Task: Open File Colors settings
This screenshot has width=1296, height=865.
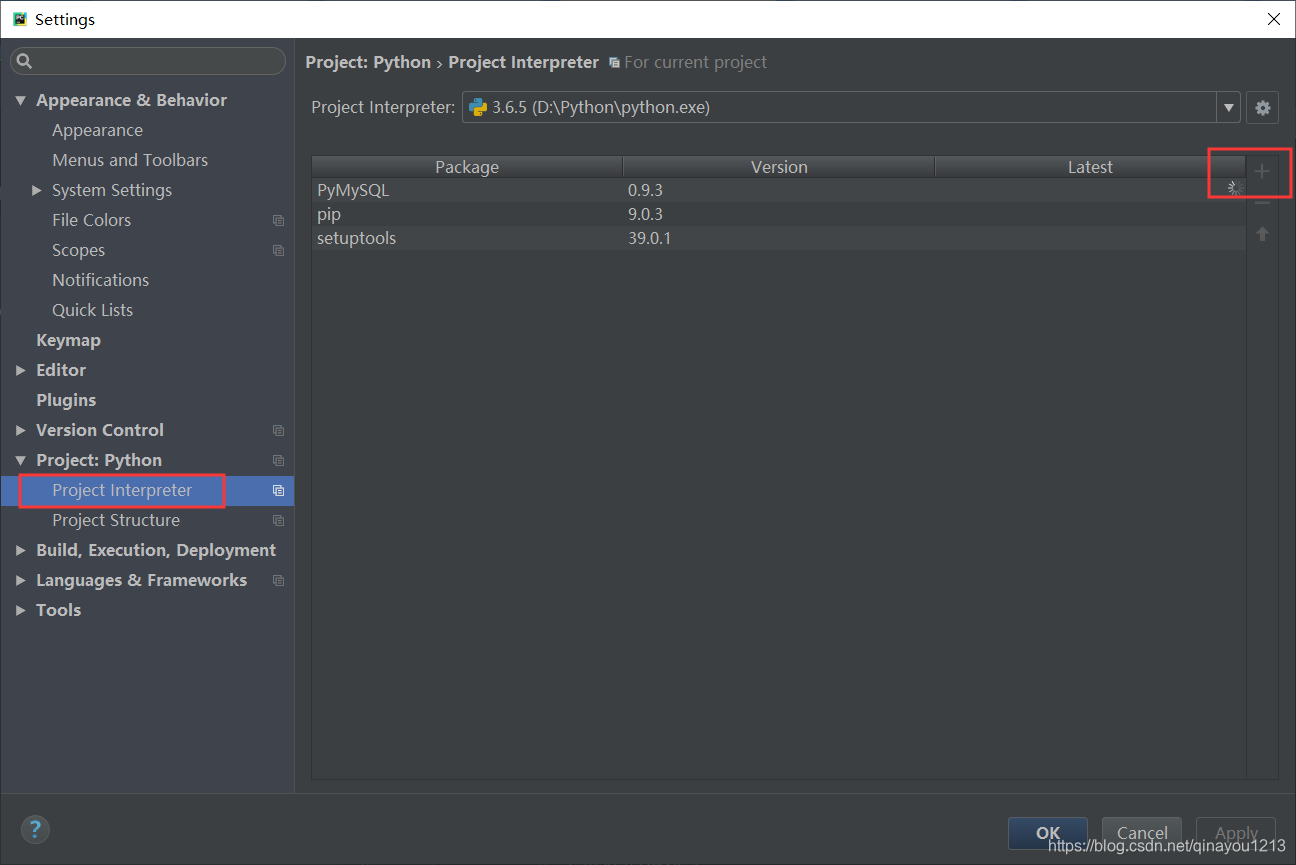Action: (91, 220)
